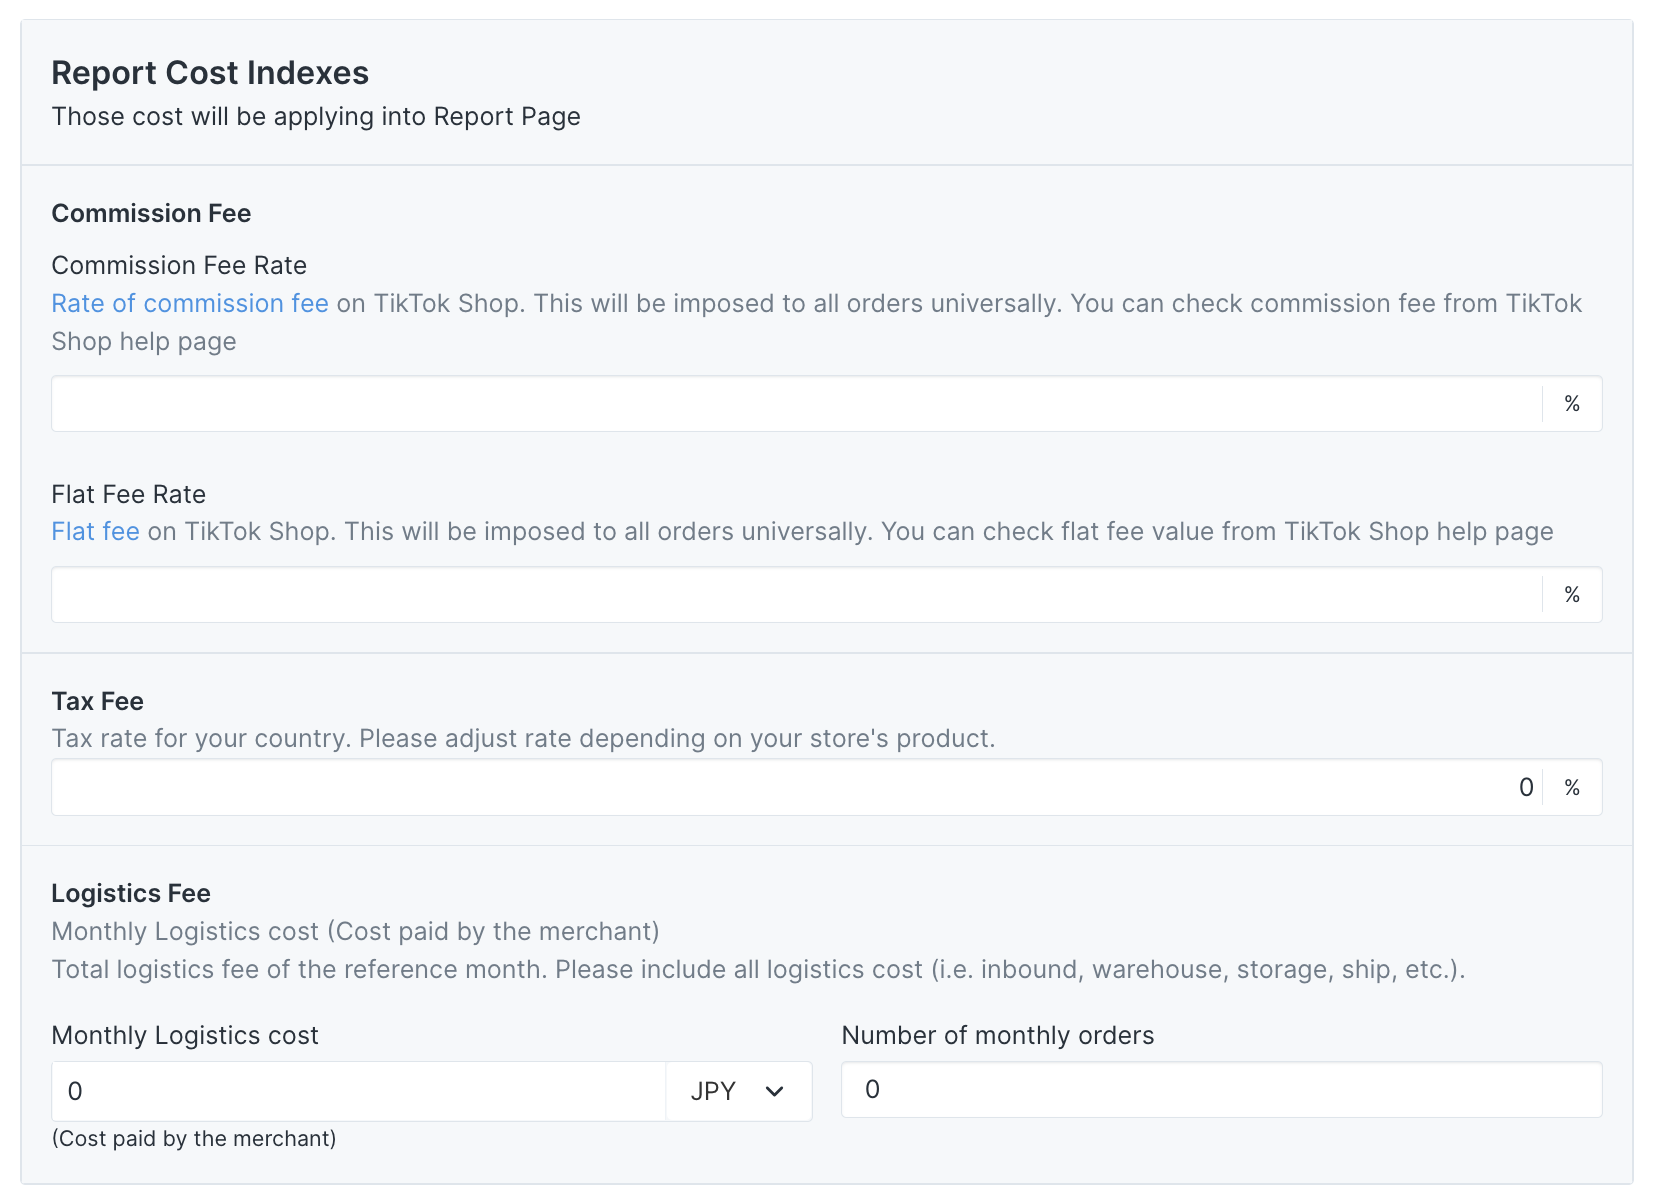Click the 'Monthly Logistics cost' field label

click(185, 1035)
